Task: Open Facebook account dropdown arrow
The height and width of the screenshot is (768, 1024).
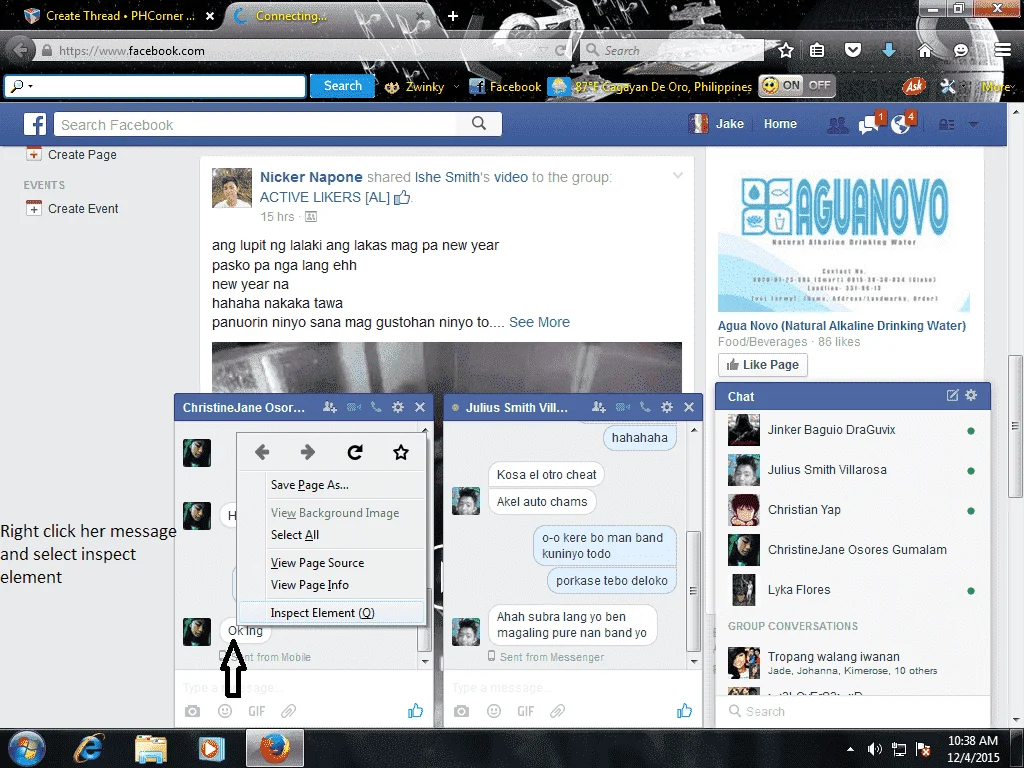Action: (x=973, y=124)
